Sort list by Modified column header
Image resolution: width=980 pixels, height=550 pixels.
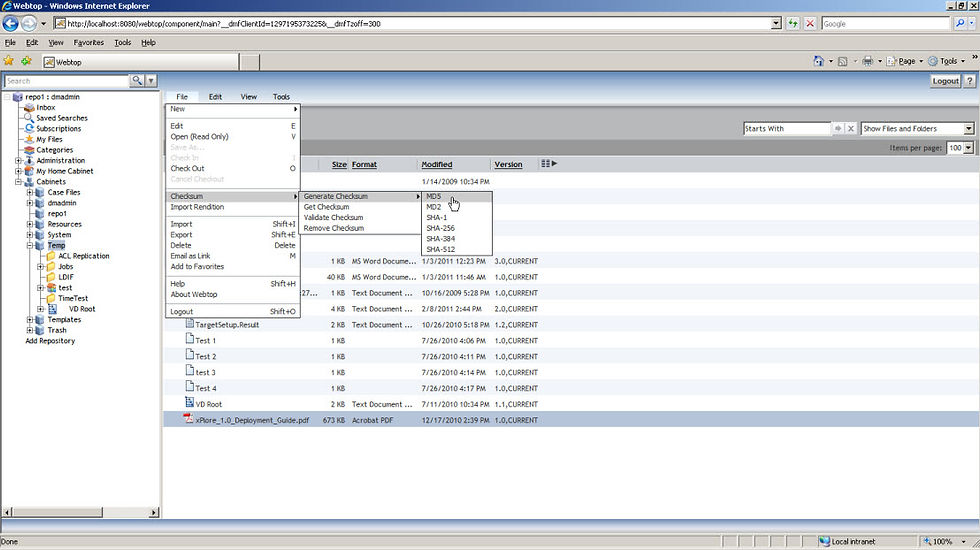[436, 164]
